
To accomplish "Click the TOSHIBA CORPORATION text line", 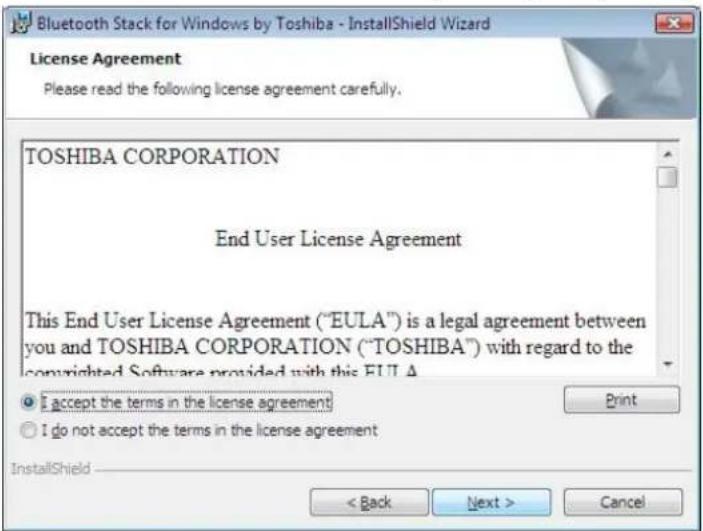I will pyautogui.click(x=152, y=157).
